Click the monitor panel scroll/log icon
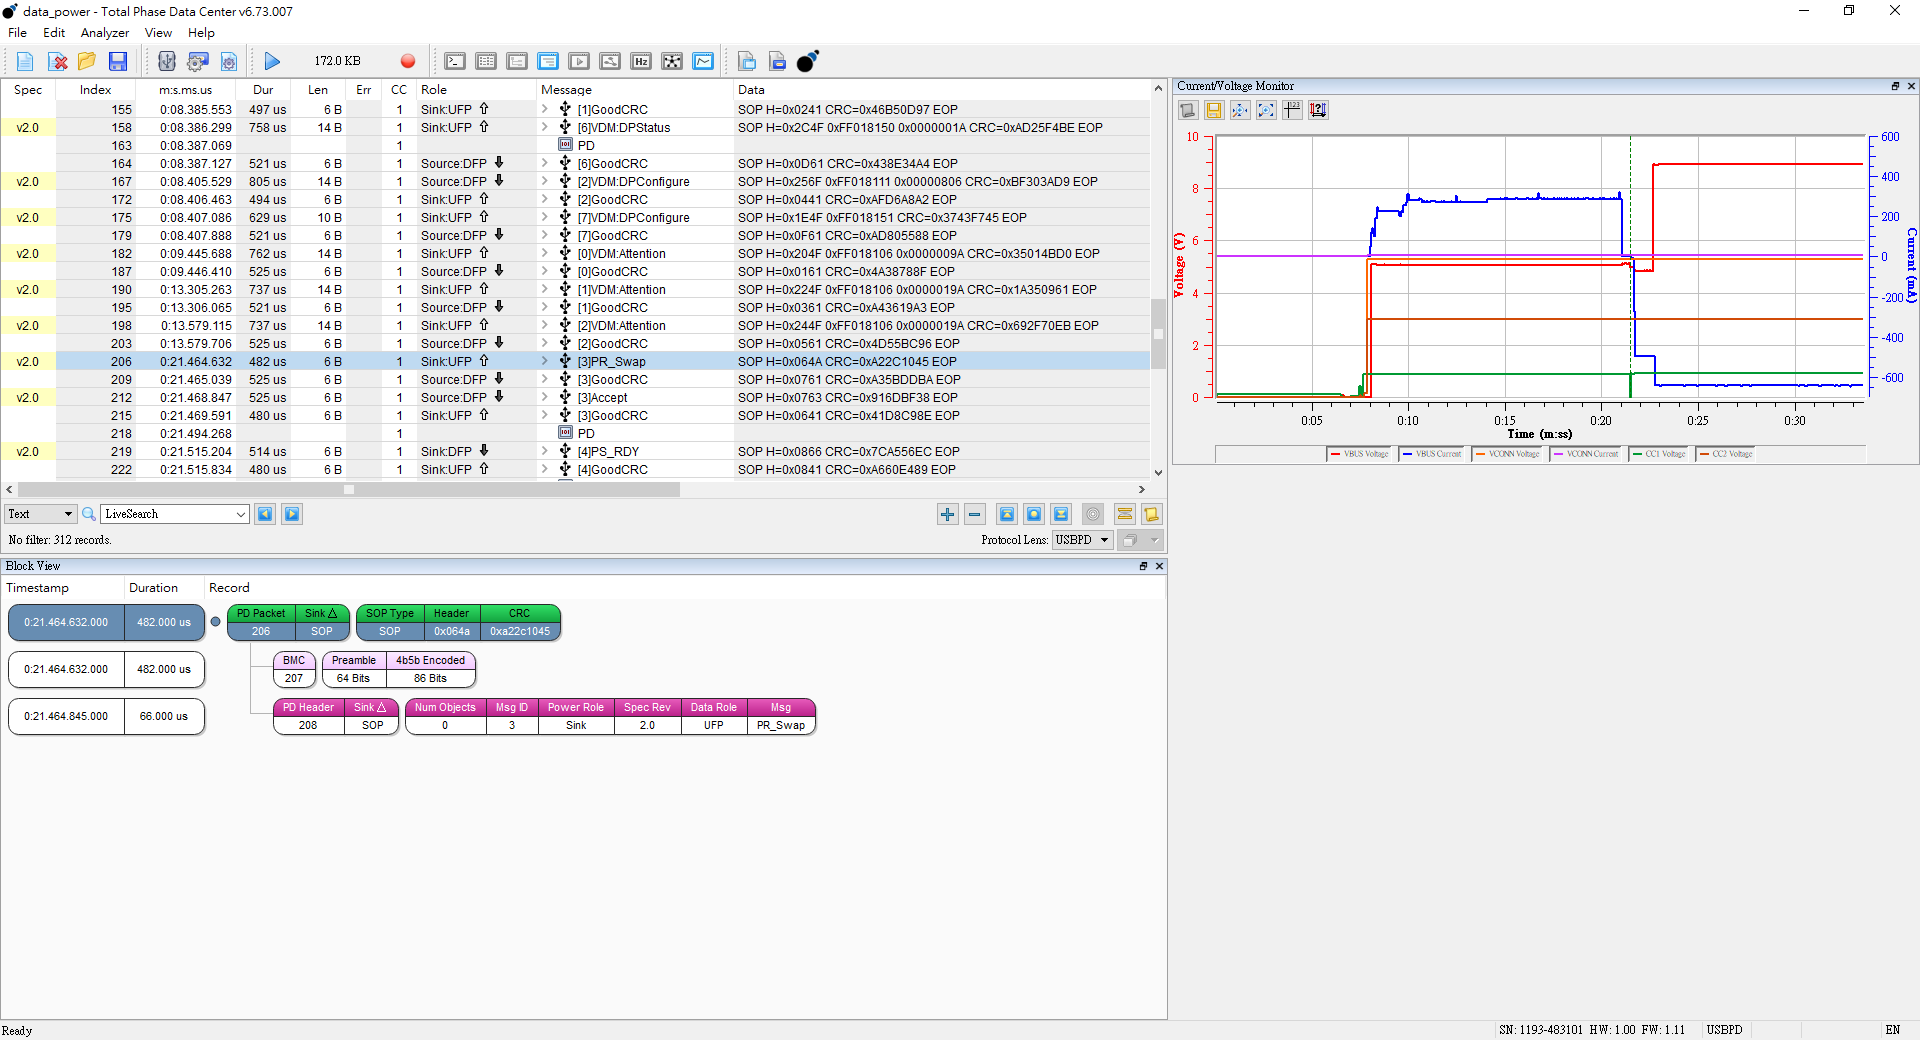Image resolution: width=1920 pixels, height=1040 pixels. [1188, 110]
